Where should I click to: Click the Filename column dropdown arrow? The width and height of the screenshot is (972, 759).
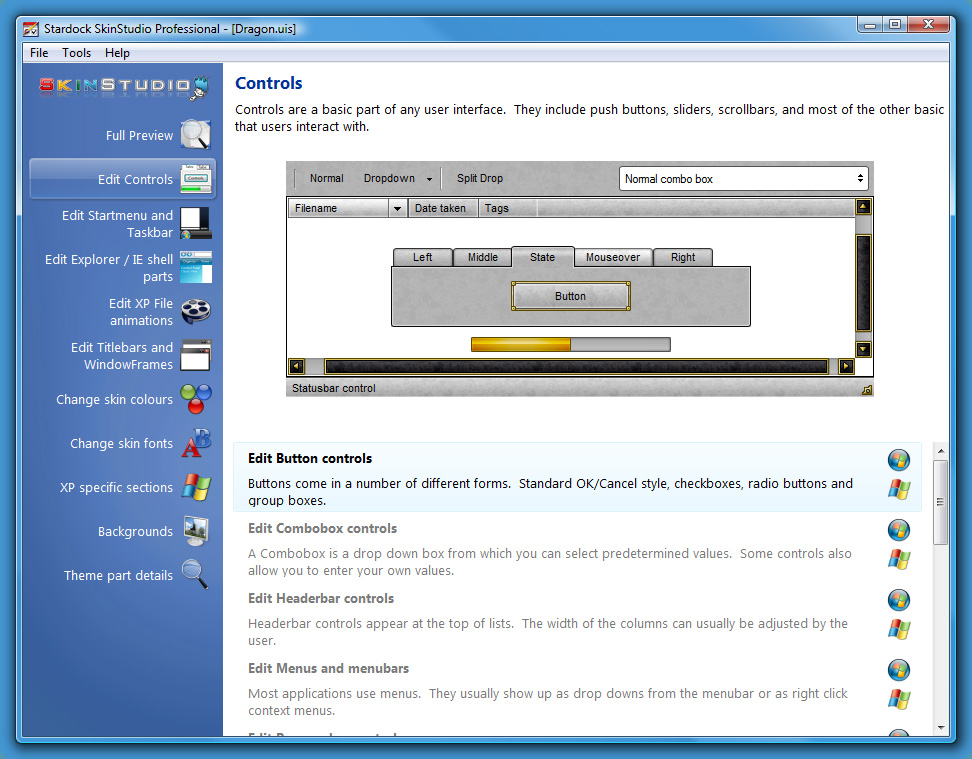[x=397, y=208]
